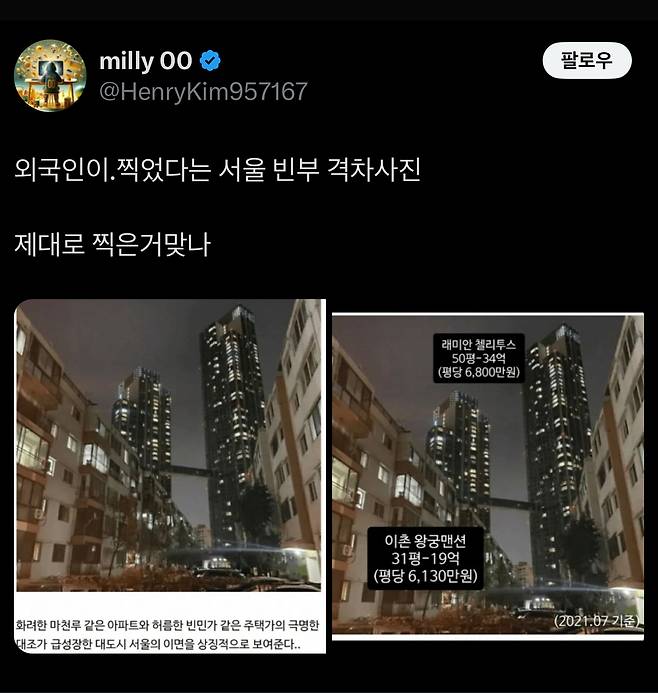Click the bright street lamp in the left photo
This screenshot has height=693, width=658.
tap(293, 552)
